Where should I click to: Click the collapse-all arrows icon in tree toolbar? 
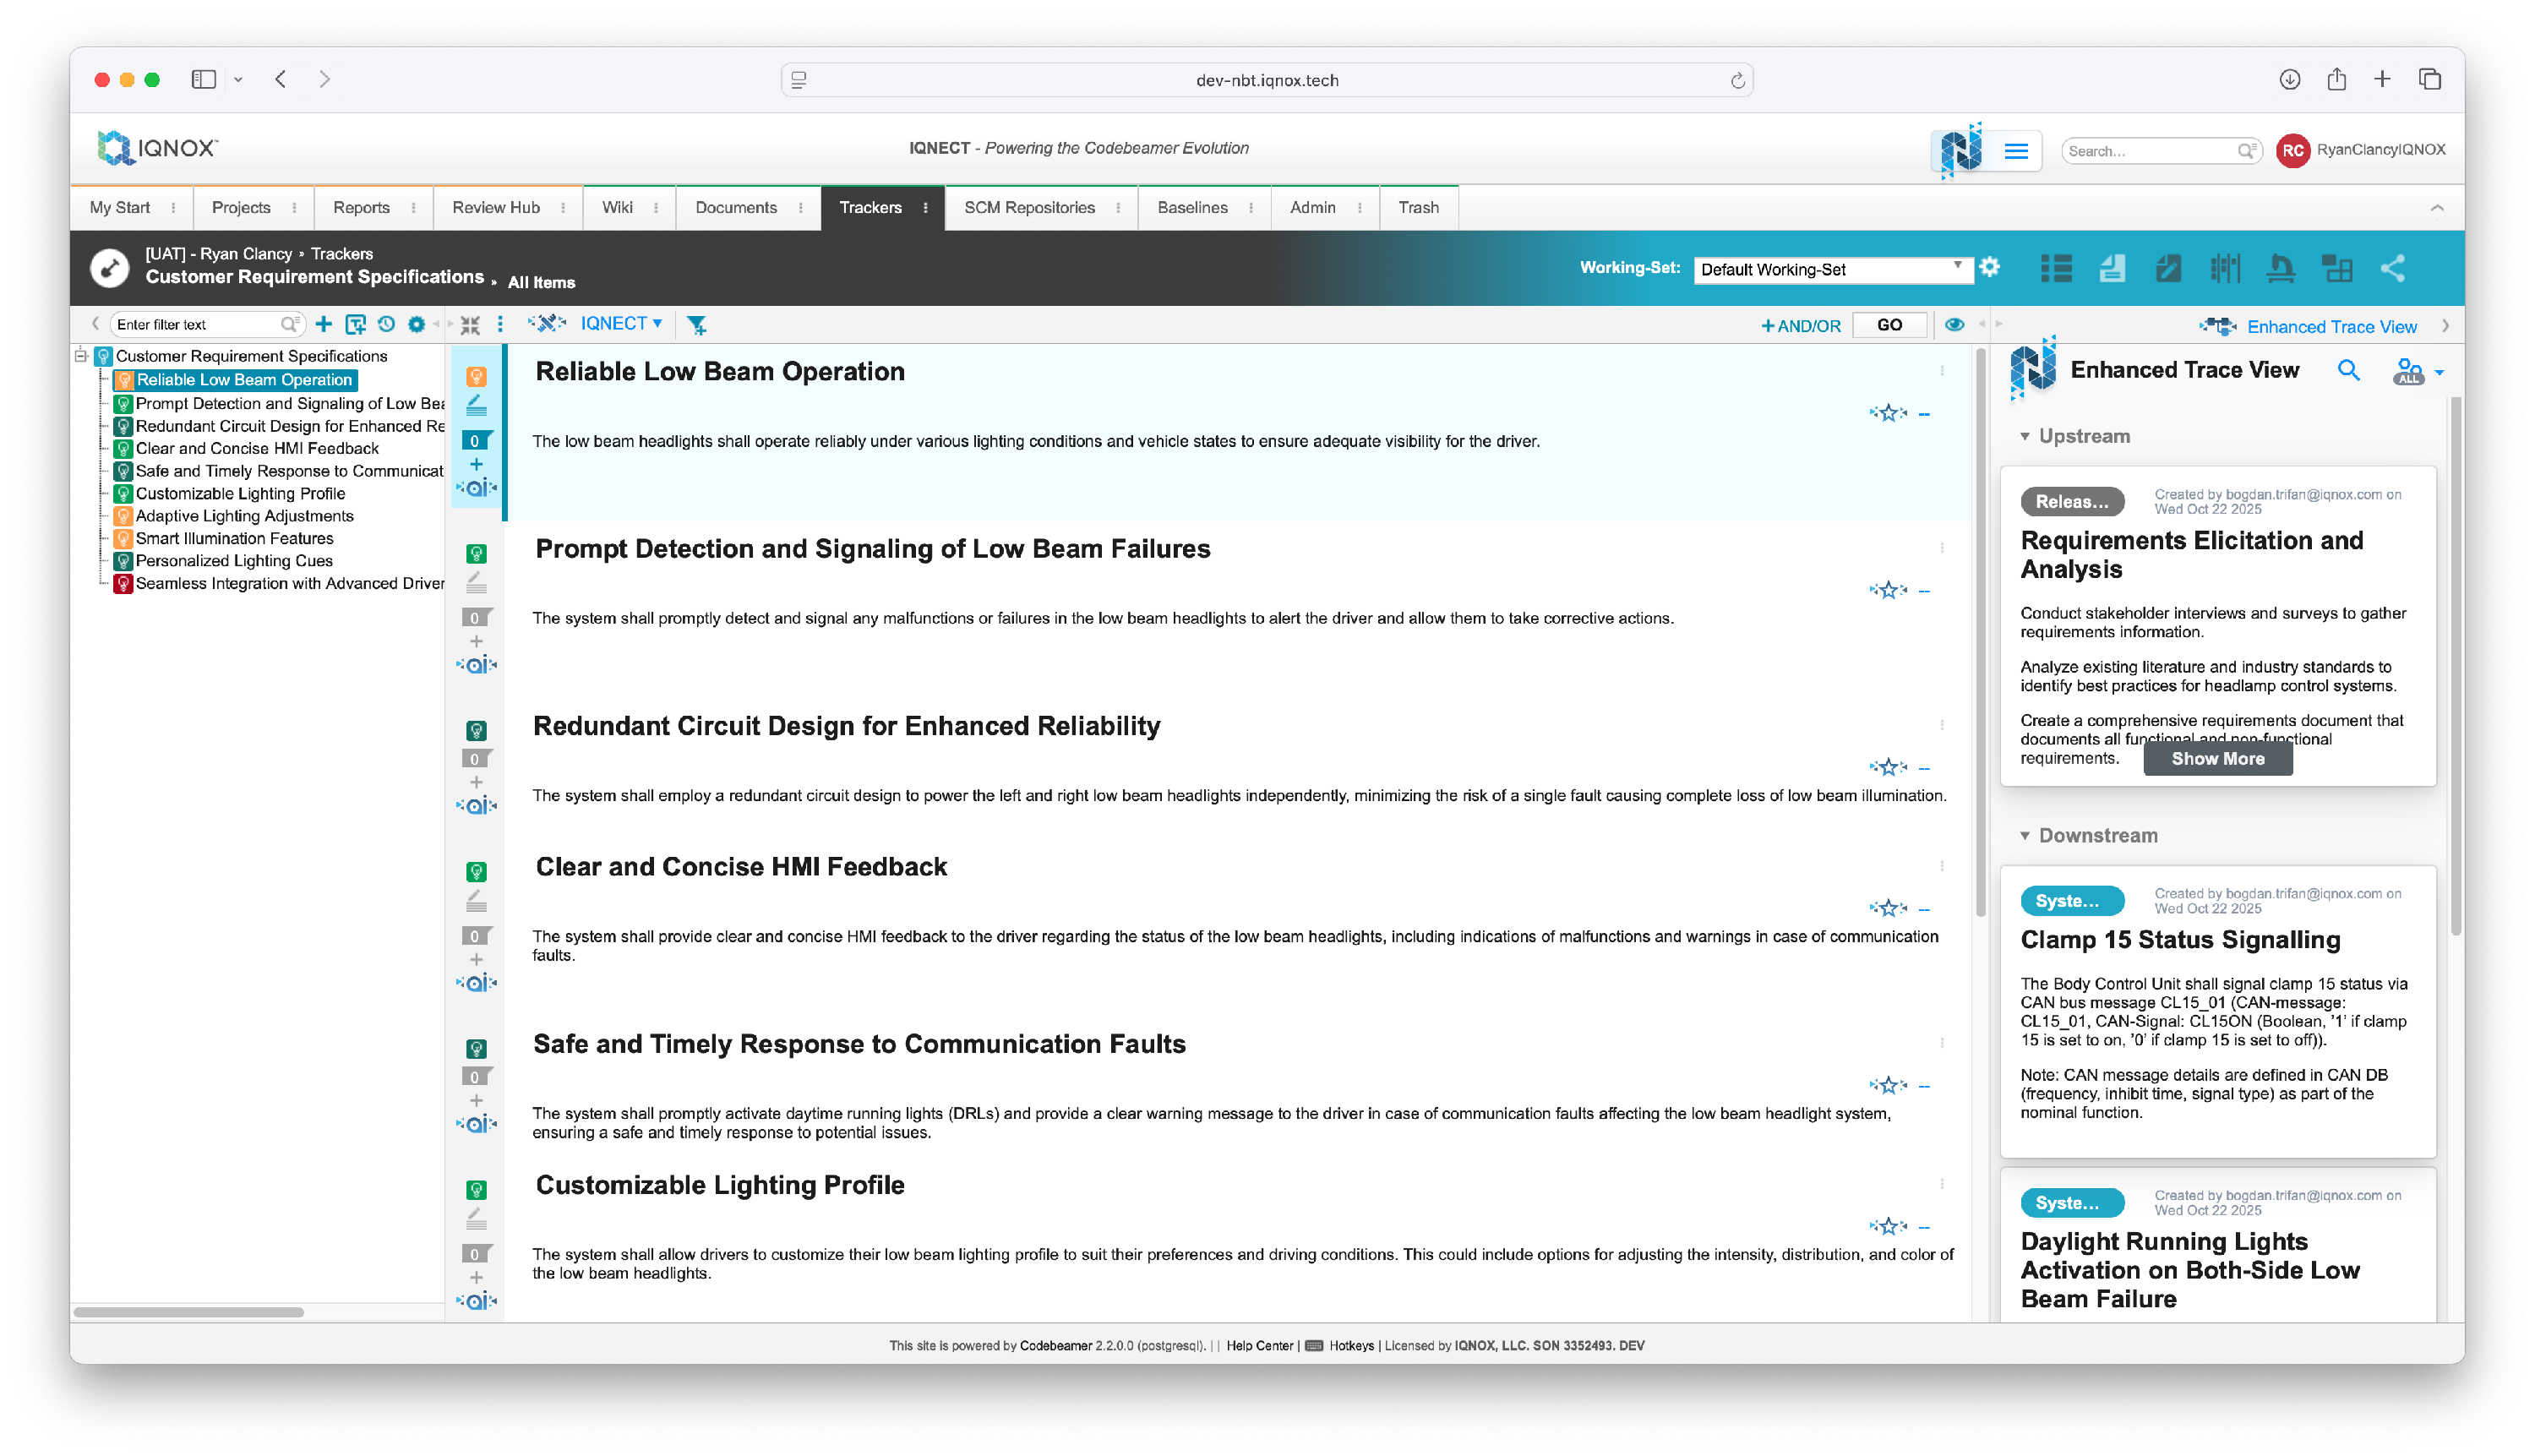(x=470, y=325)
